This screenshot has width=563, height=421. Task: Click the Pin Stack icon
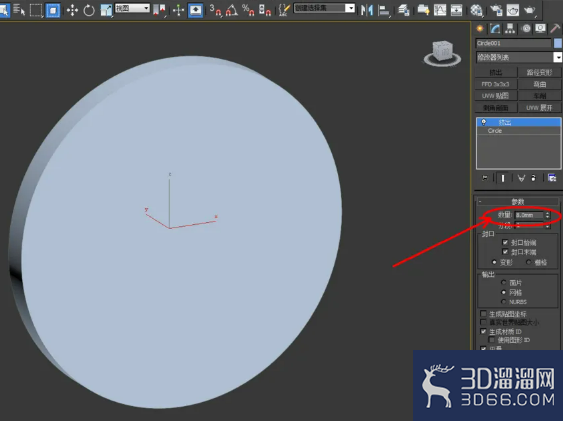click(x=485, y=178)
